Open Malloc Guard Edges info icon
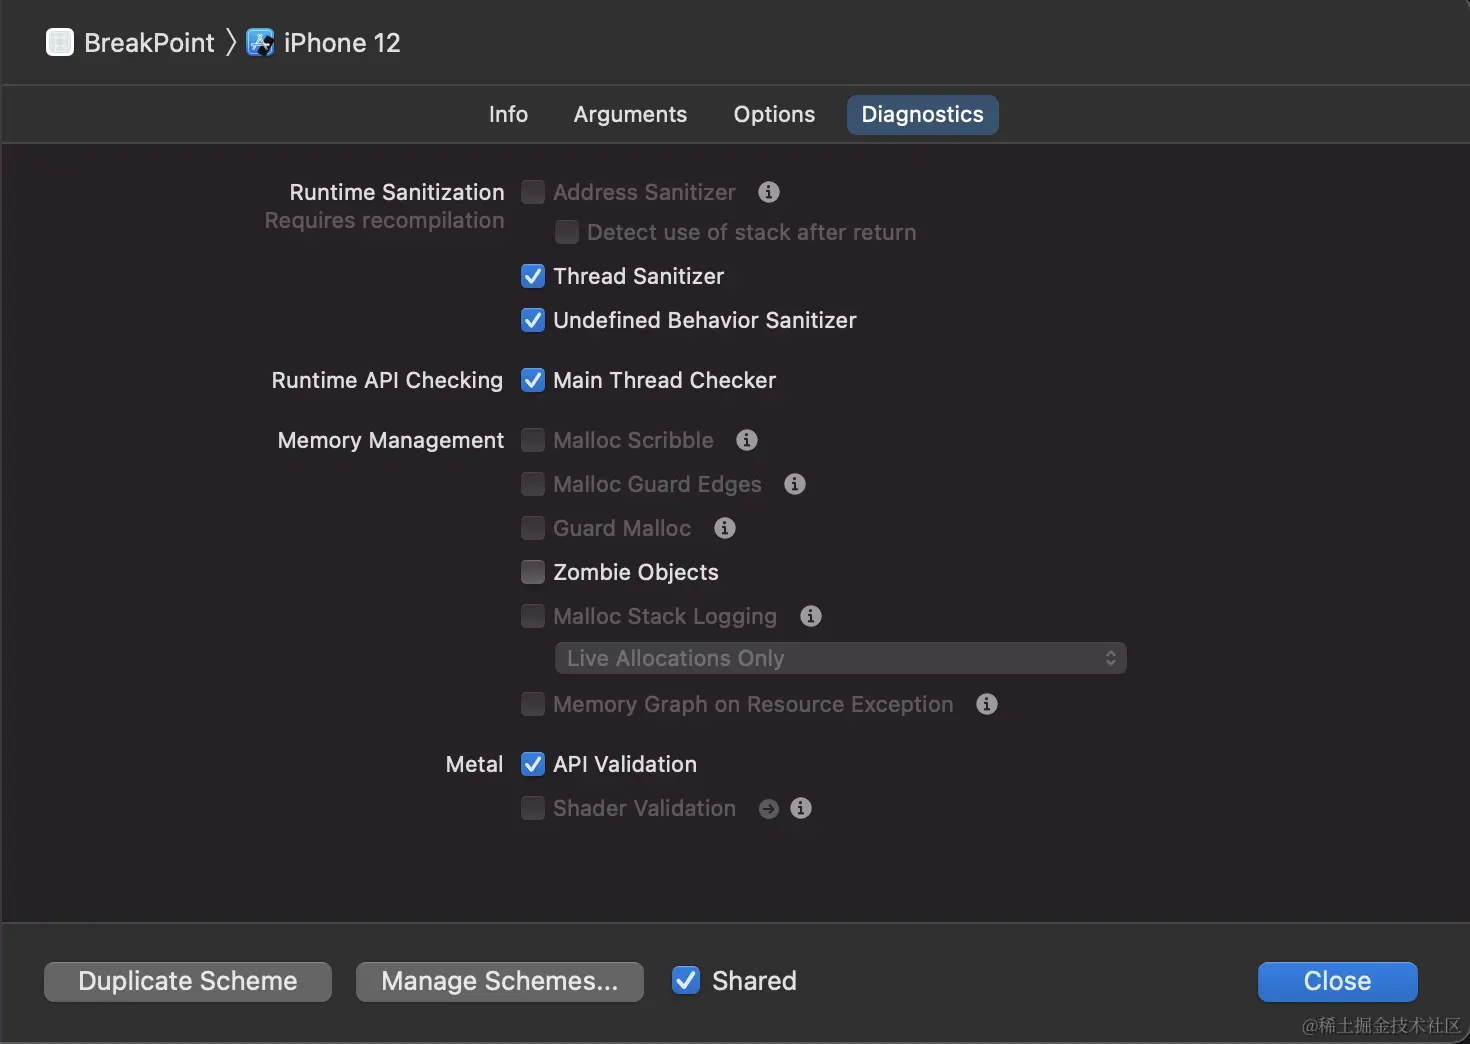Image resolution: width=1470 pixels, height=1044 pixels. (x=795, y=484)
